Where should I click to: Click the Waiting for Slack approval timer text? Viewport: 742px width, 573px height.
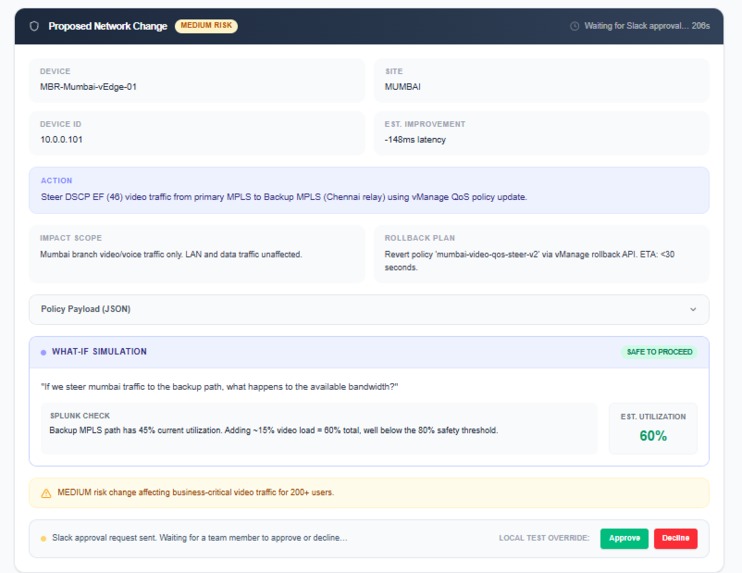tap(647, 26)
